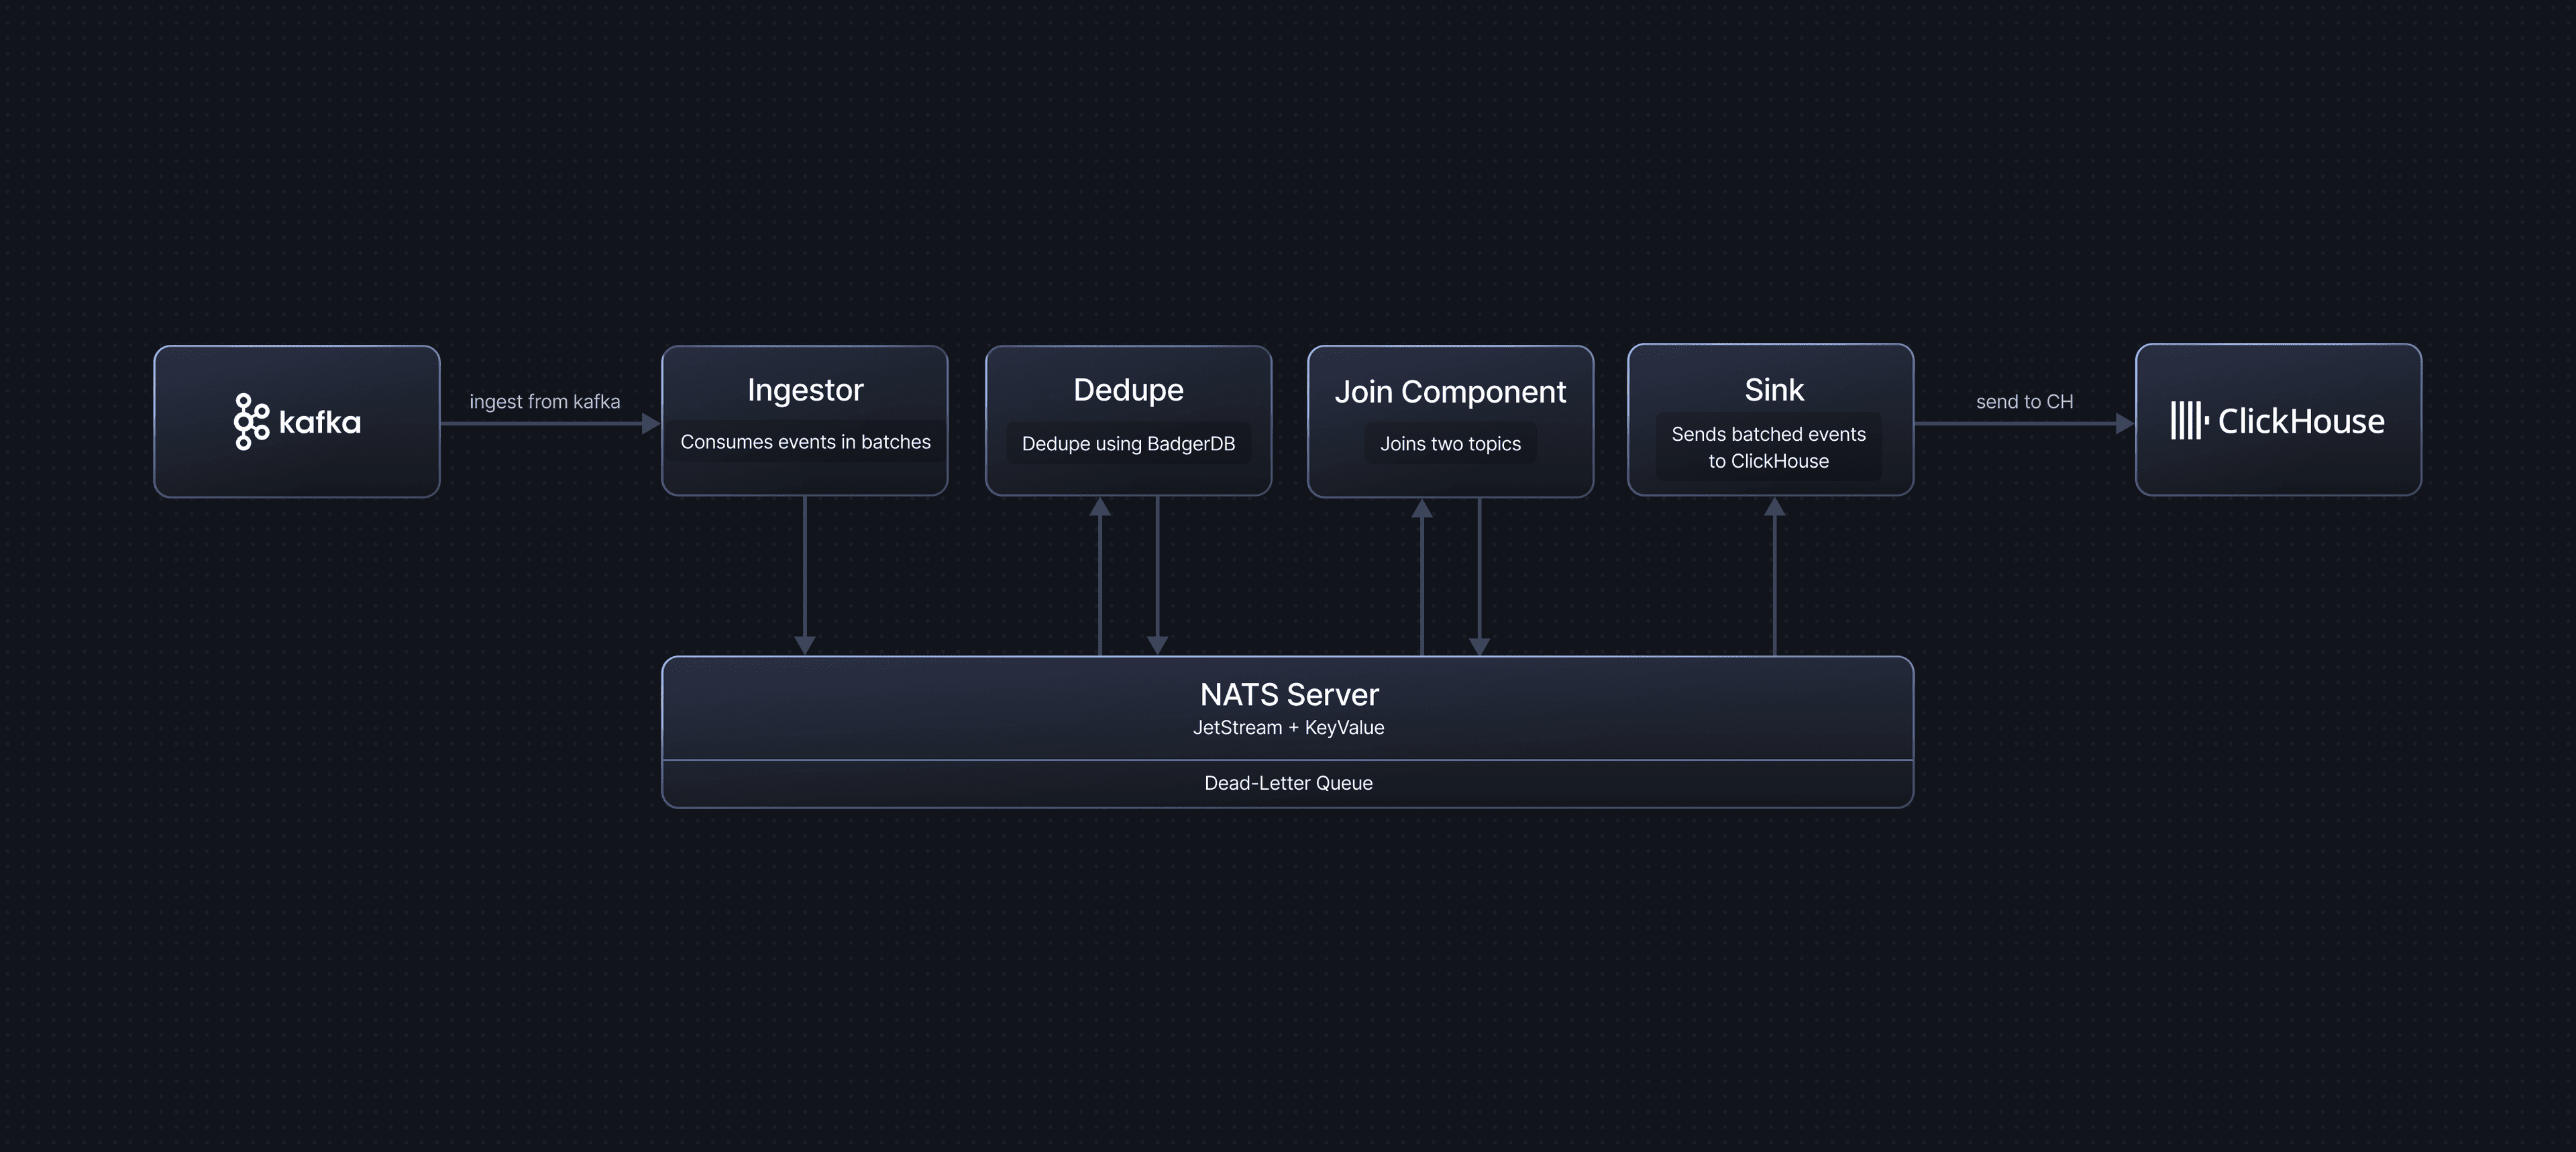Expand the 'Dedupe using BadgerDB' detail label
The width and height of the screenshot is (2576, 1152).
[x=1128, y=443]
